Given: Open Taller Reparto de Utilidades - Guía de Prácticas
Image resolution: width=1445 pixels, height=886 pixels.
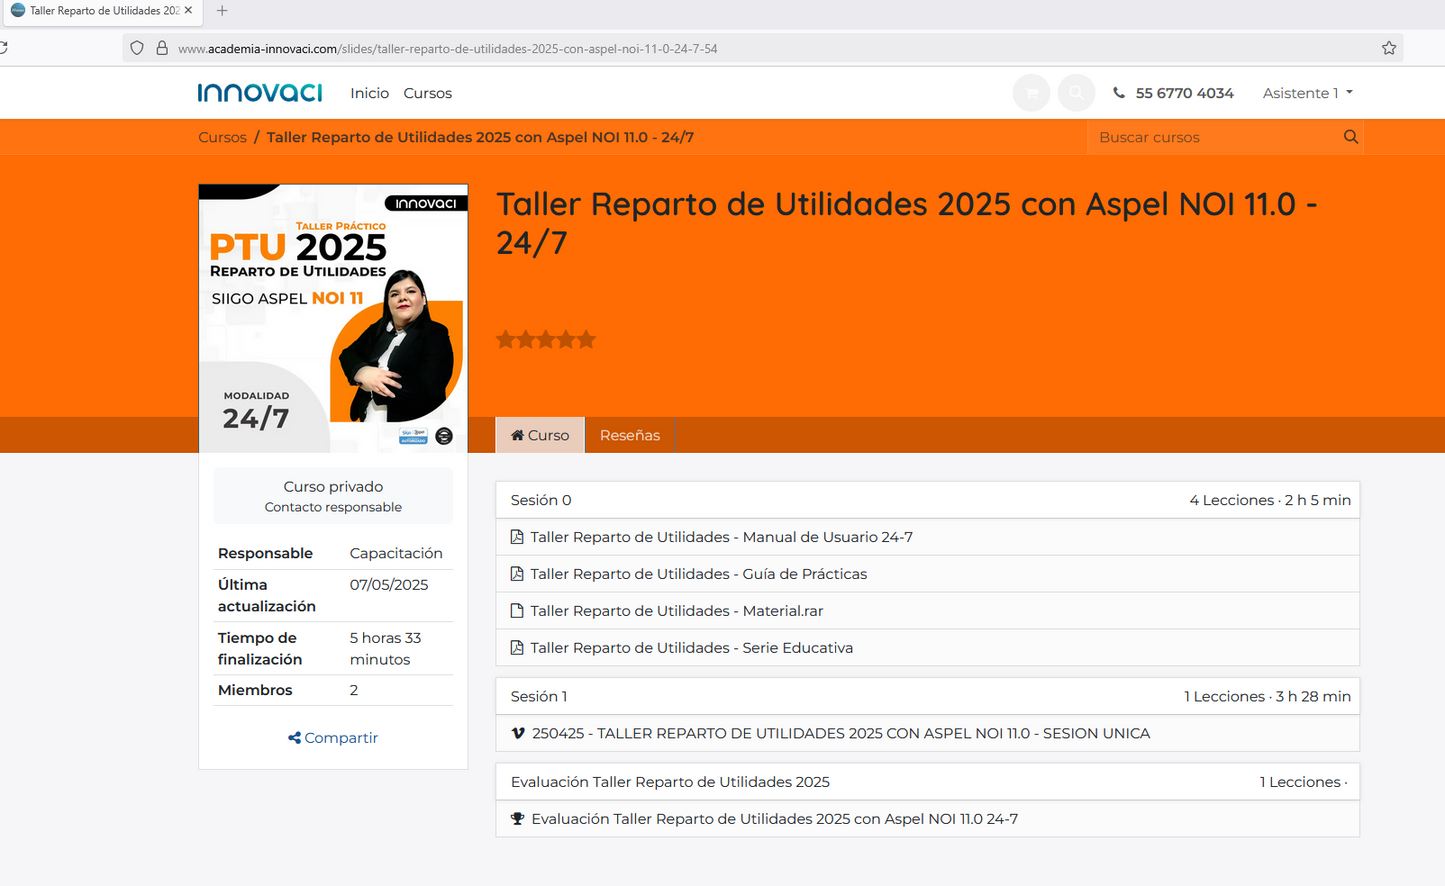Looking at the screenshot, I should [698, 574].
